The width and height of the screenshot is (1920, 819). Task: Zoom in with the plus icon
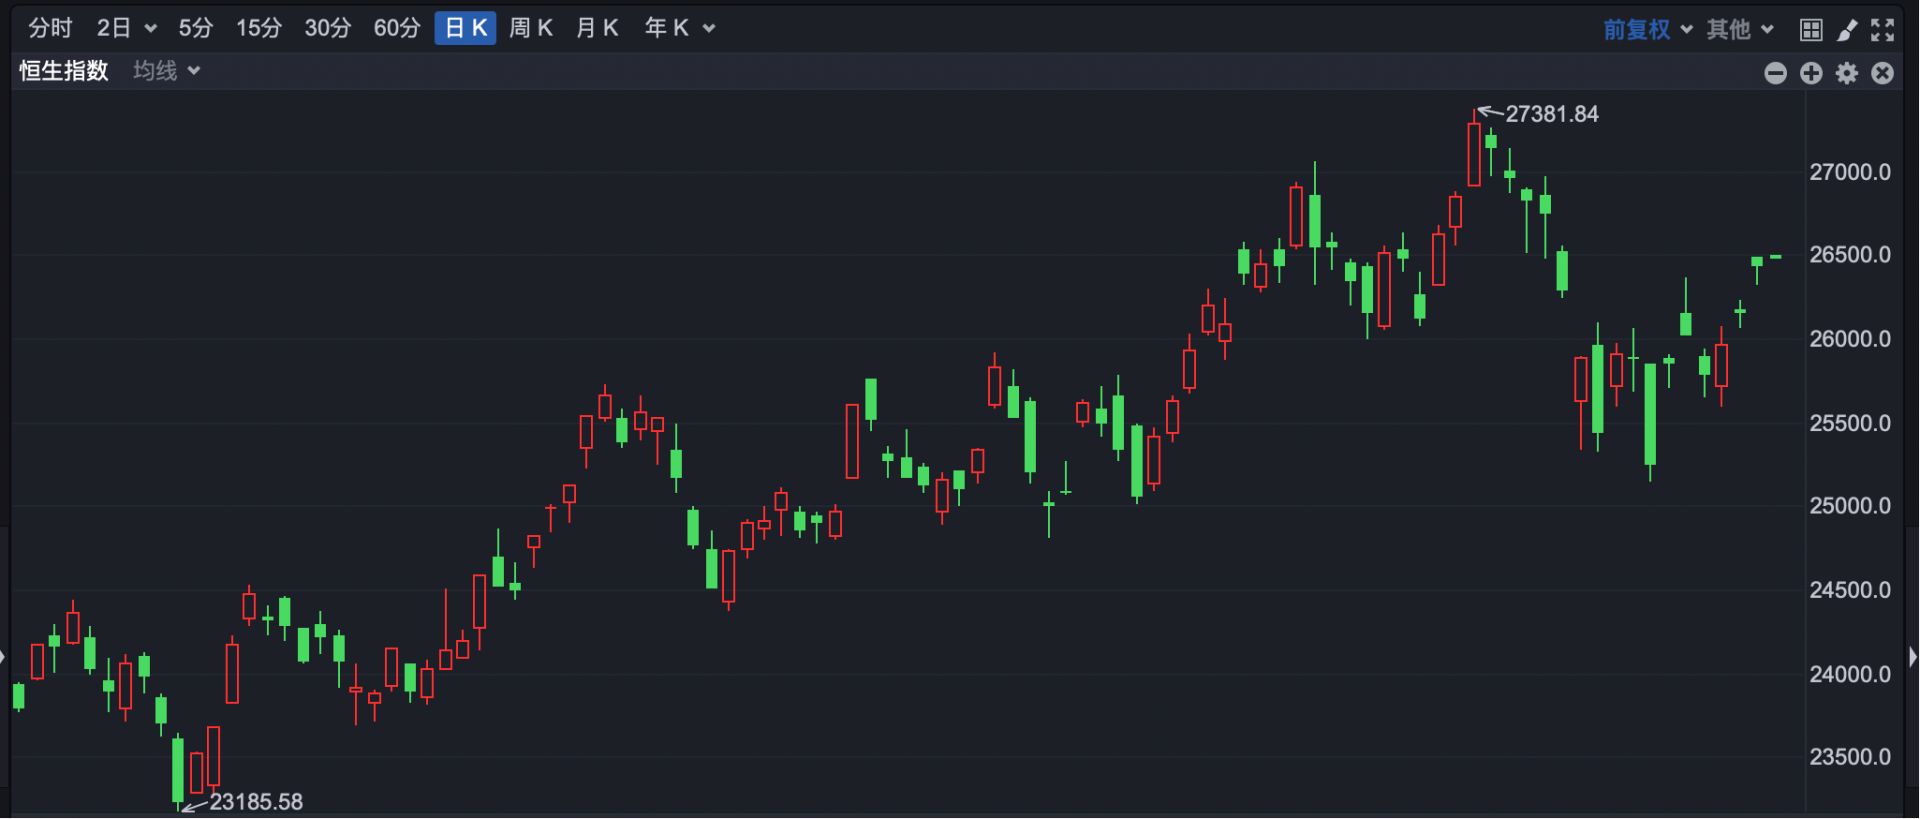coord(1811,73)
